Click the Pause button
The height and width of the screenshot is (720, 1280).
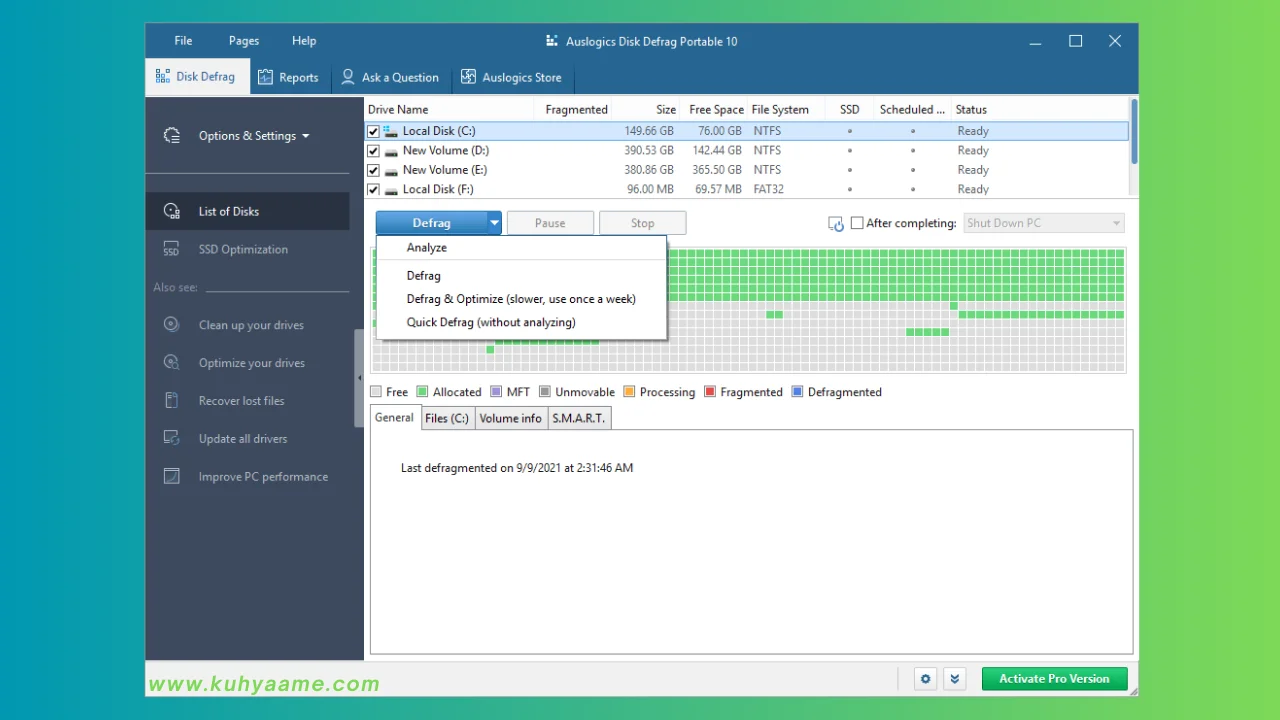(550, 223)
